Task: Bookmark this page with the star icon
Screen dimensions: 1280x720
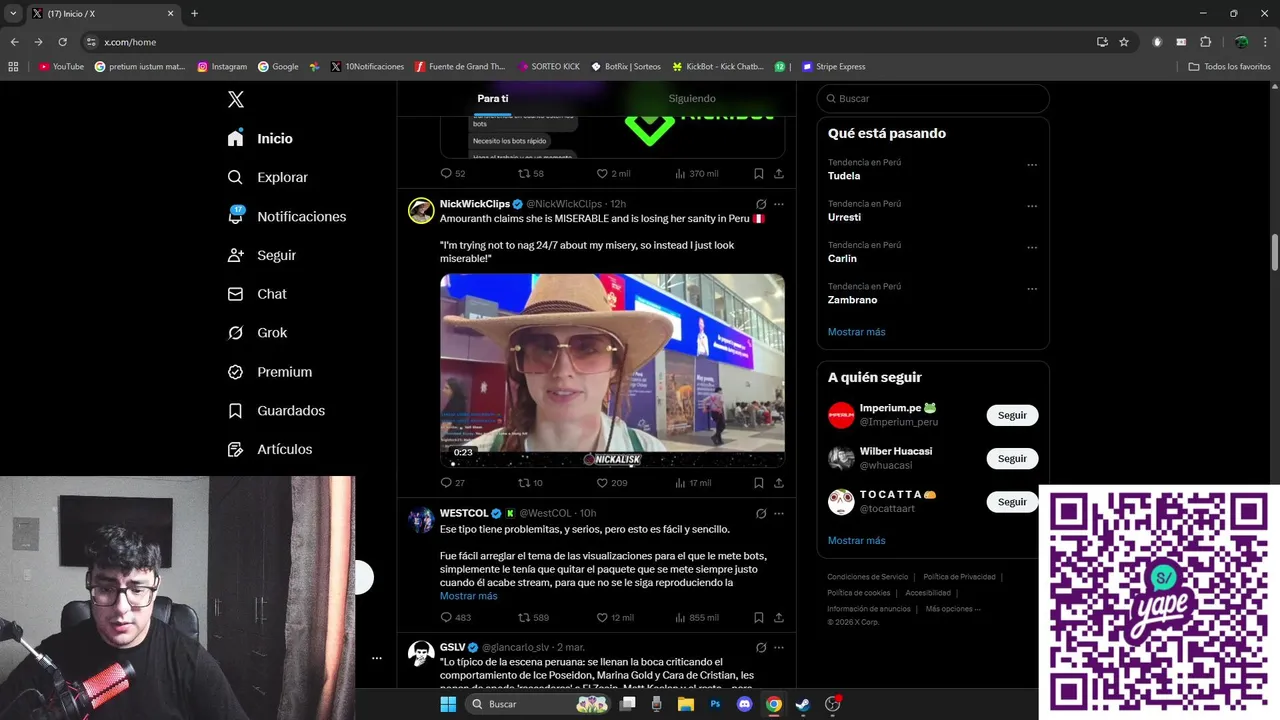Action: 1124,42
